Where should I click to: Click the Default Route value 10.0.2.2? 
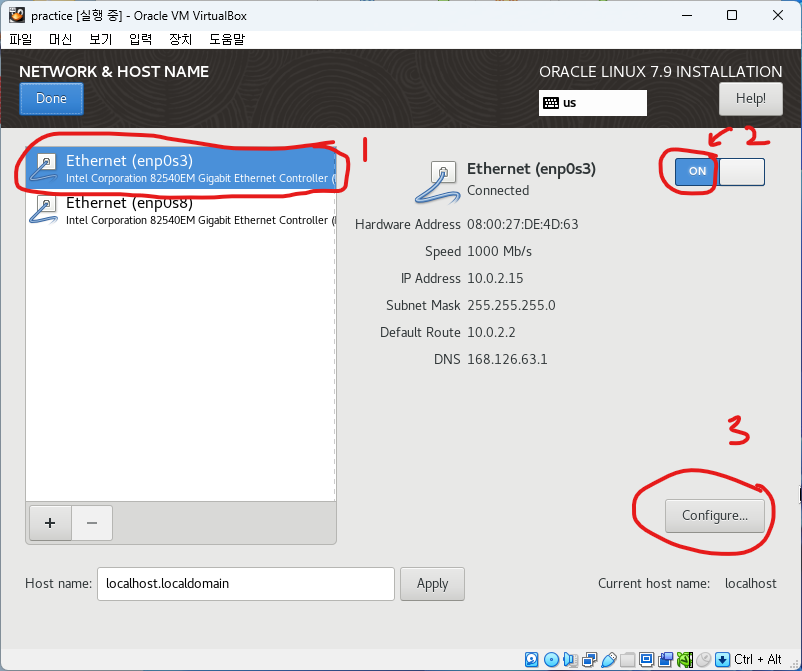[491, 332]
